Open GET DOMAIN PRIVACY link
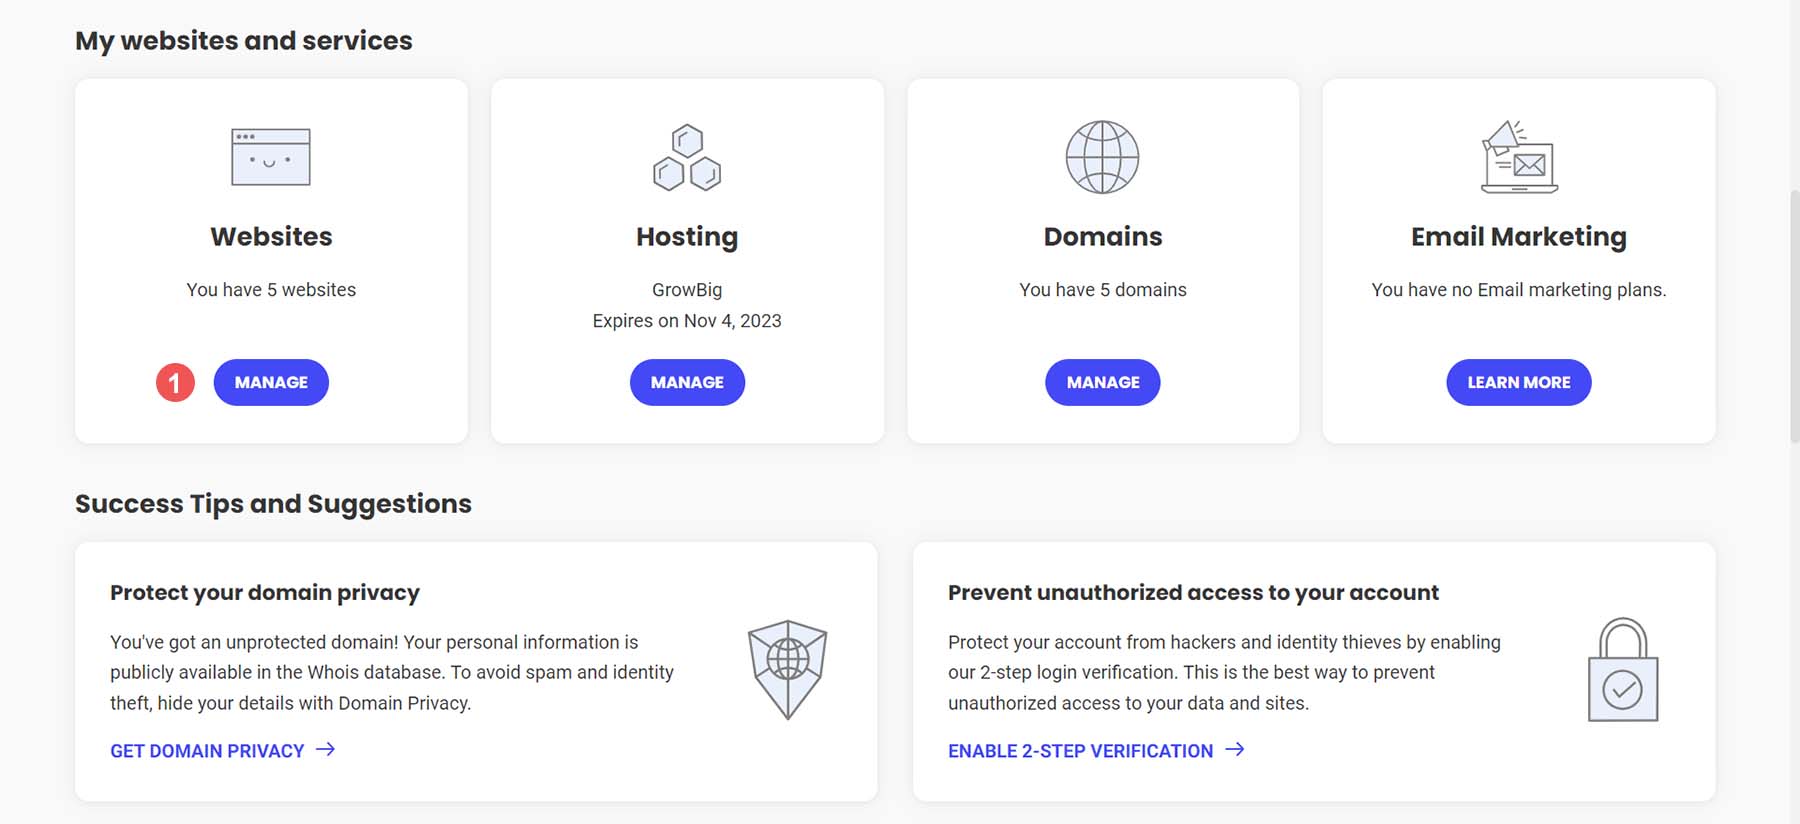1800x824 pixels. pos(206,750)
